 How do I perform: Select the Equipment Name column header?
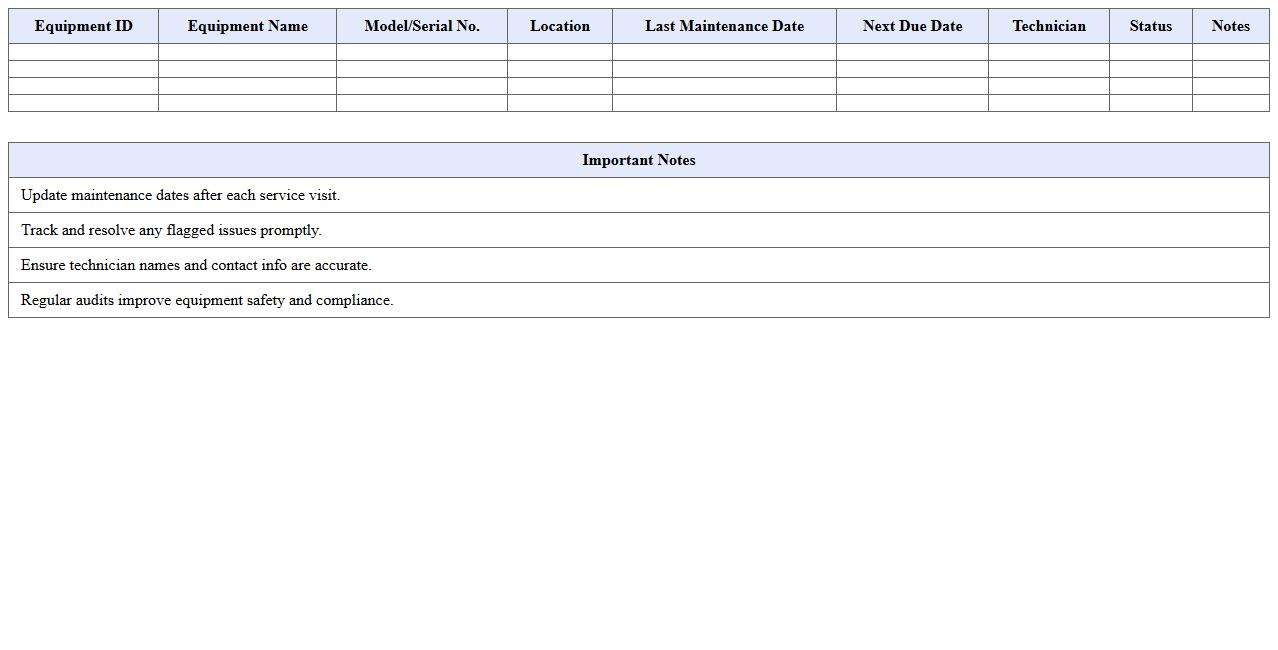coord(247,26)
